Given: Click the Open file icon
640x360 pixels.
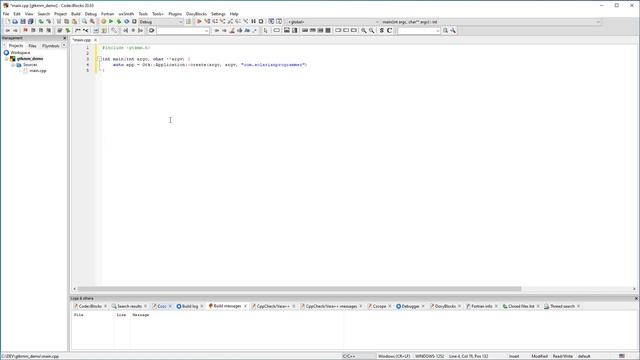Looking at the screenshot, I should tap(15, 22).
